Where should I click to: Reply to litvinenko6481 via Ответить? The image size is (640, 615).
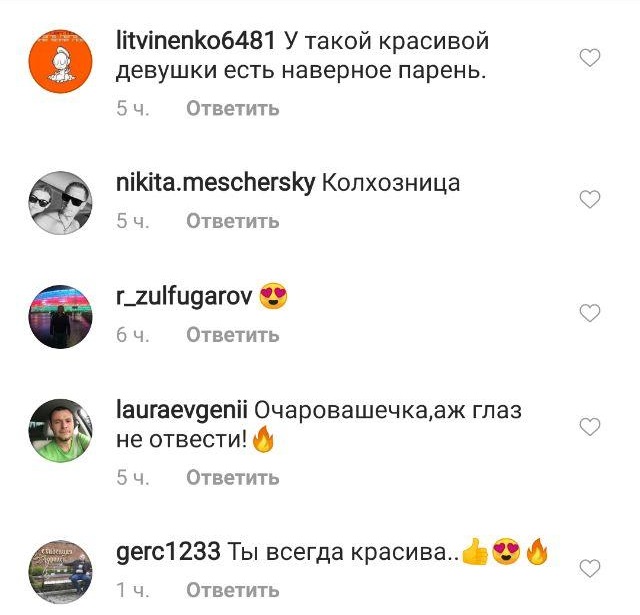[233, 109]
